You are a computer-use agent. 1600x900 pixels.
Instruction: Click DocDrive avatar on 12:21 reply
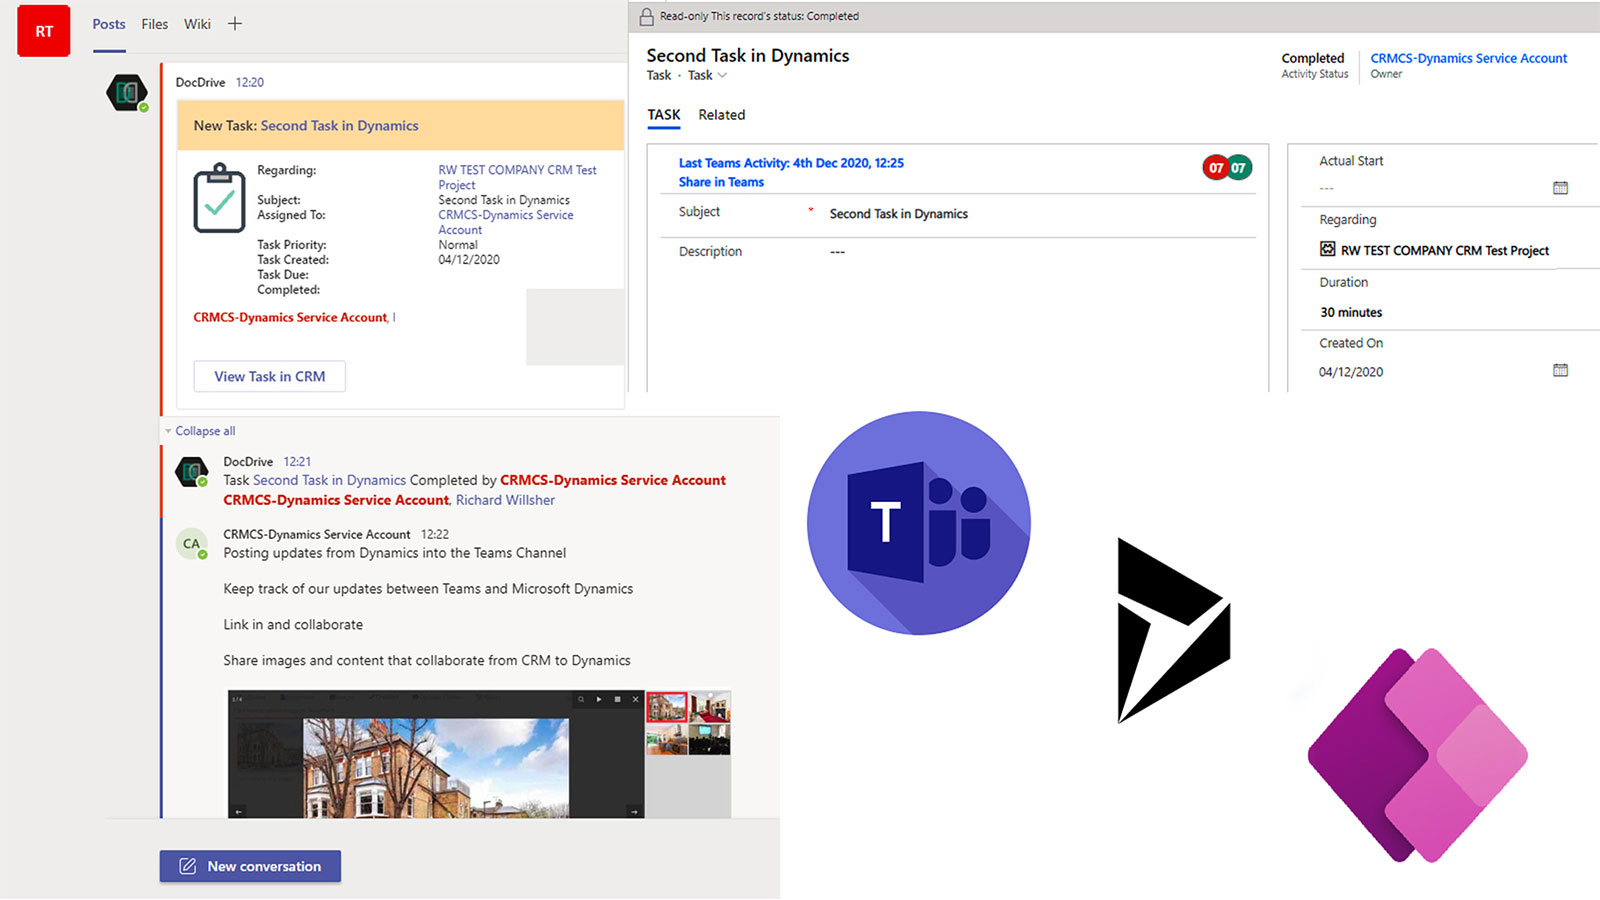(191, 471)
